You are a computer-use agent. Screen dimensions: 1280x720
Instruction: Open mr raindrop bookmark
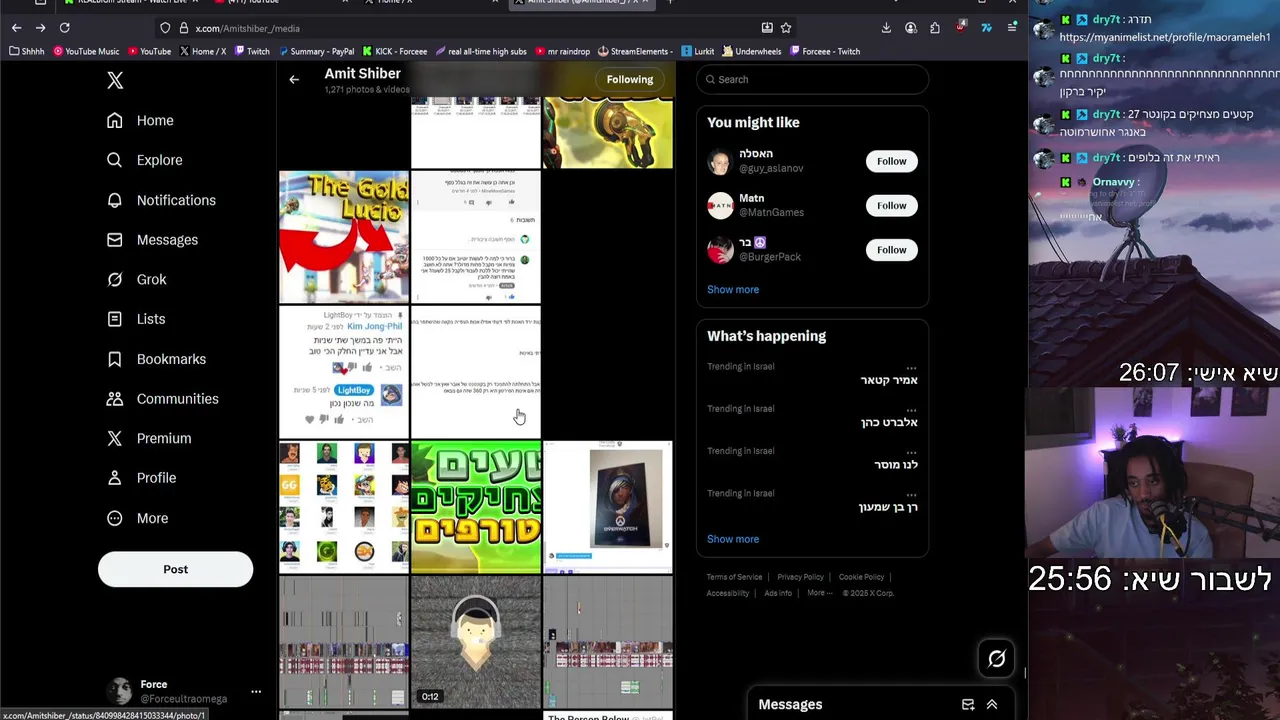tap(563, 51)
